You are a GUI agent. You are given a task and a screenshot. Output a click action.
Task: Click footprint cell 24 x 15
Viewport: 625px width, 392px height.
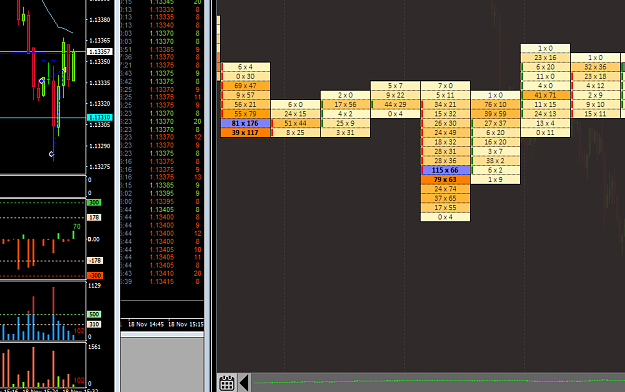tap(296, 114)
